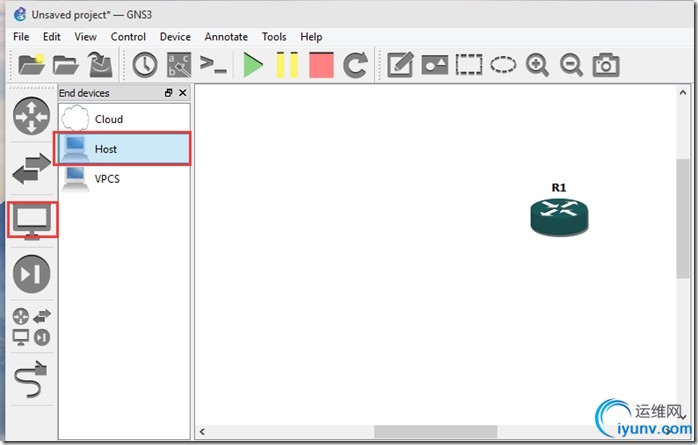This screenshot has height=445, width=698.
Task: Draw an ellipse tool
Action: 503,65
